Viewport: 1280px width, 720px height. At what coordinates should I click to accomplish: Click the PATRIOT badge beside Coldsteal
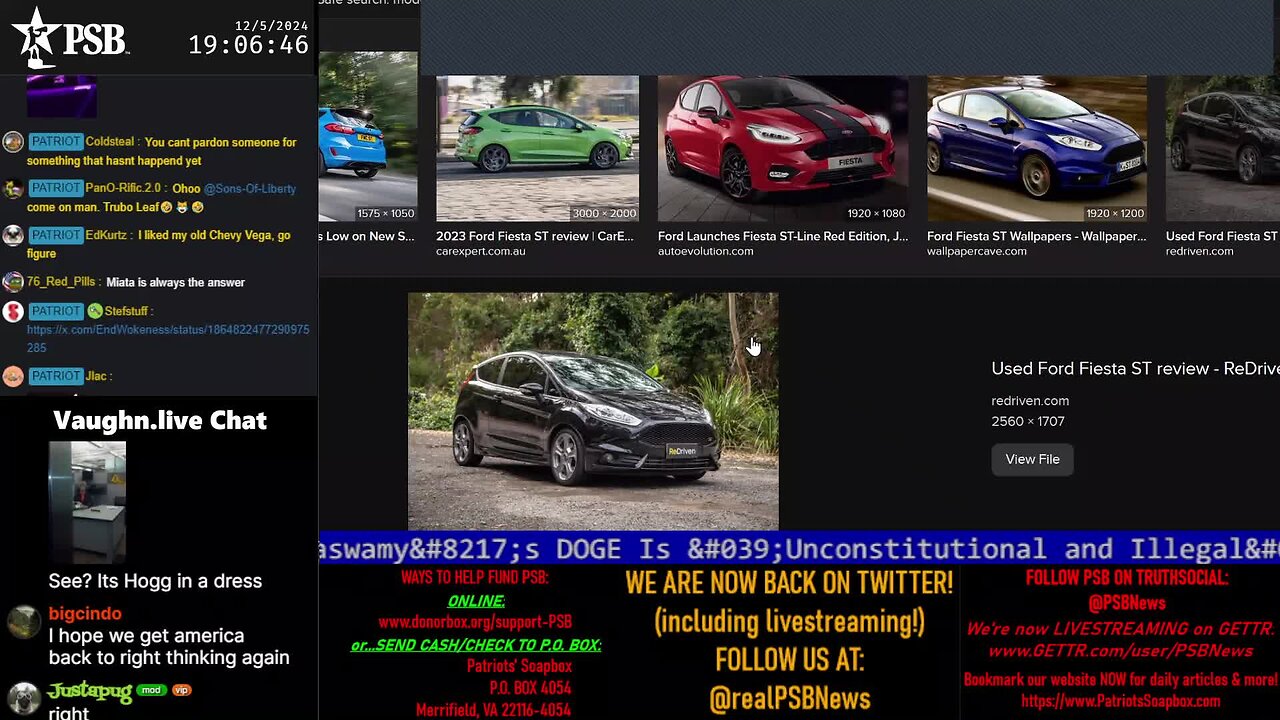tap(55, 142)
